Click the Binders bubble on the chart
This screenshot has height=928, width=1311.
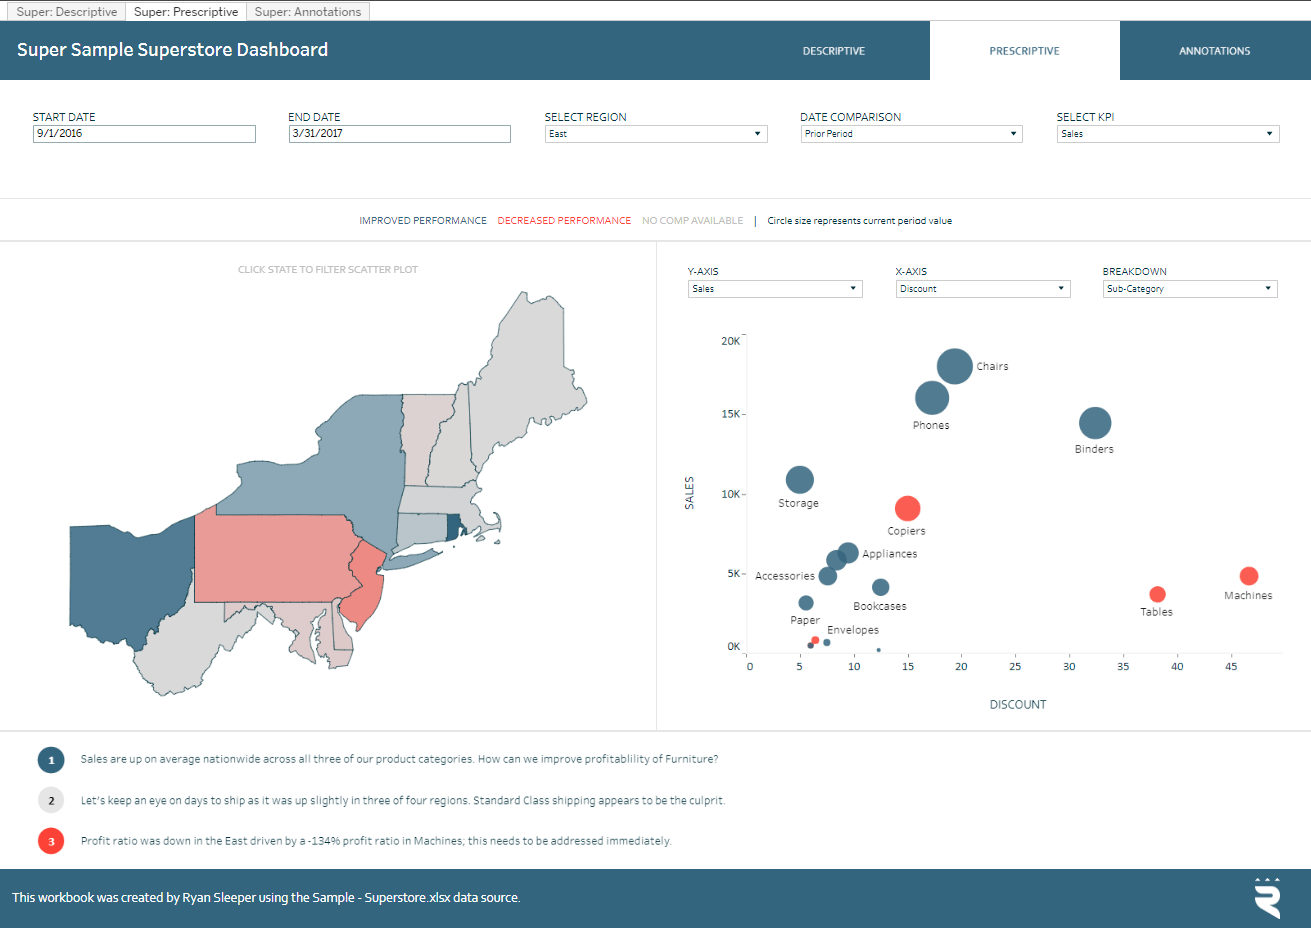pyautogui.click(x=1095, y=423)
